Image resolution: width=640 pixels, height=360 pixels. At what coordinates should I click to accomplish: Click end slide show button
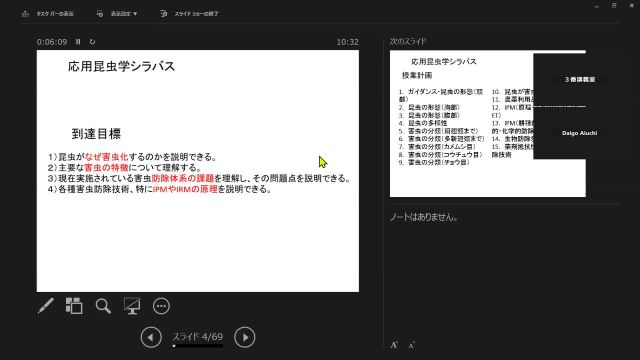coord(196,13)
